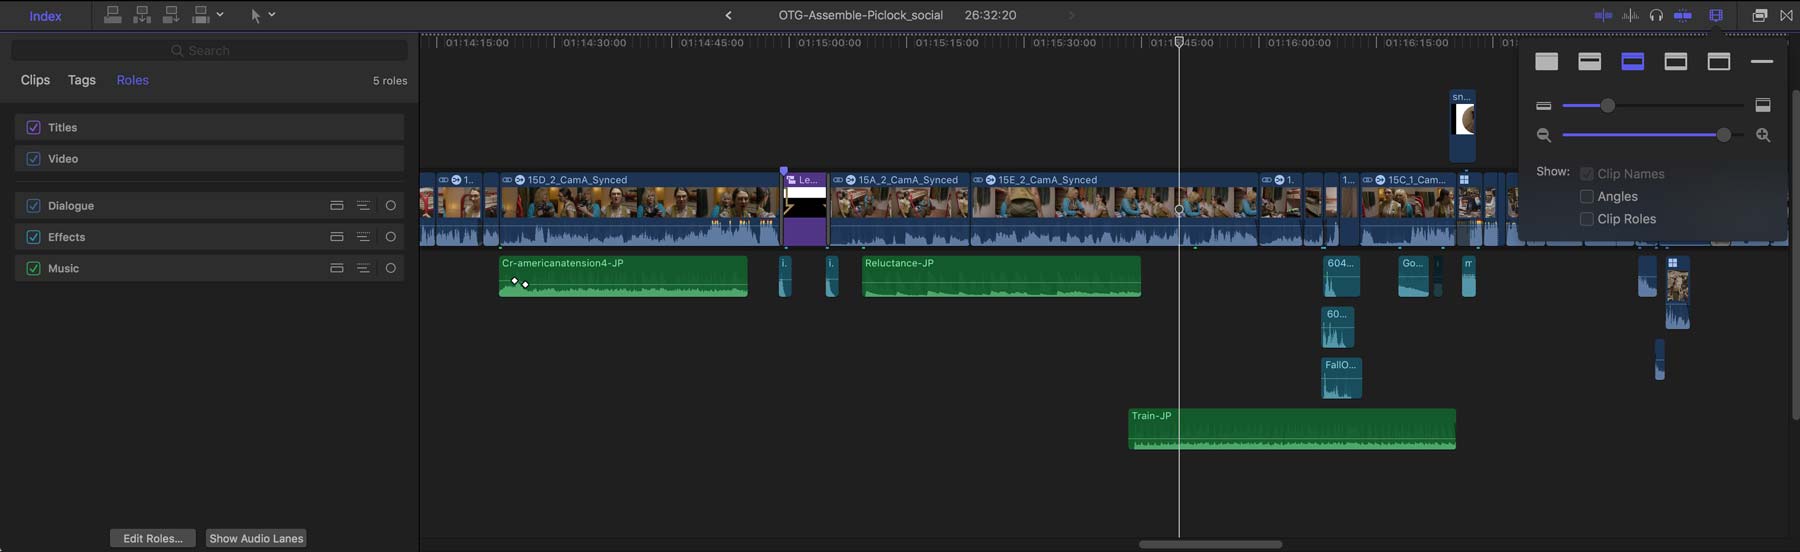
Task: Go forward in timeline history arrow
Action: [1072, 15]
